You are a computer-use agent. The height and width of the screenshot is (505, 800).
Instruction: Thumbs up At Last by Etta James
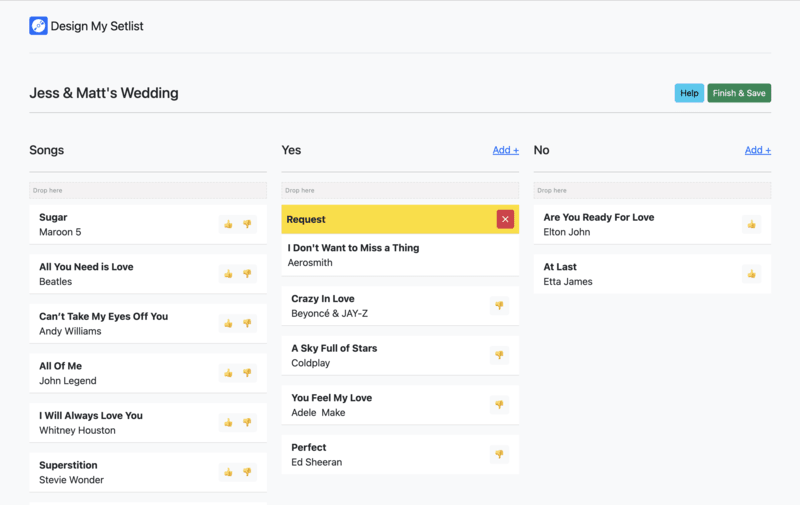tap(752, 274)
